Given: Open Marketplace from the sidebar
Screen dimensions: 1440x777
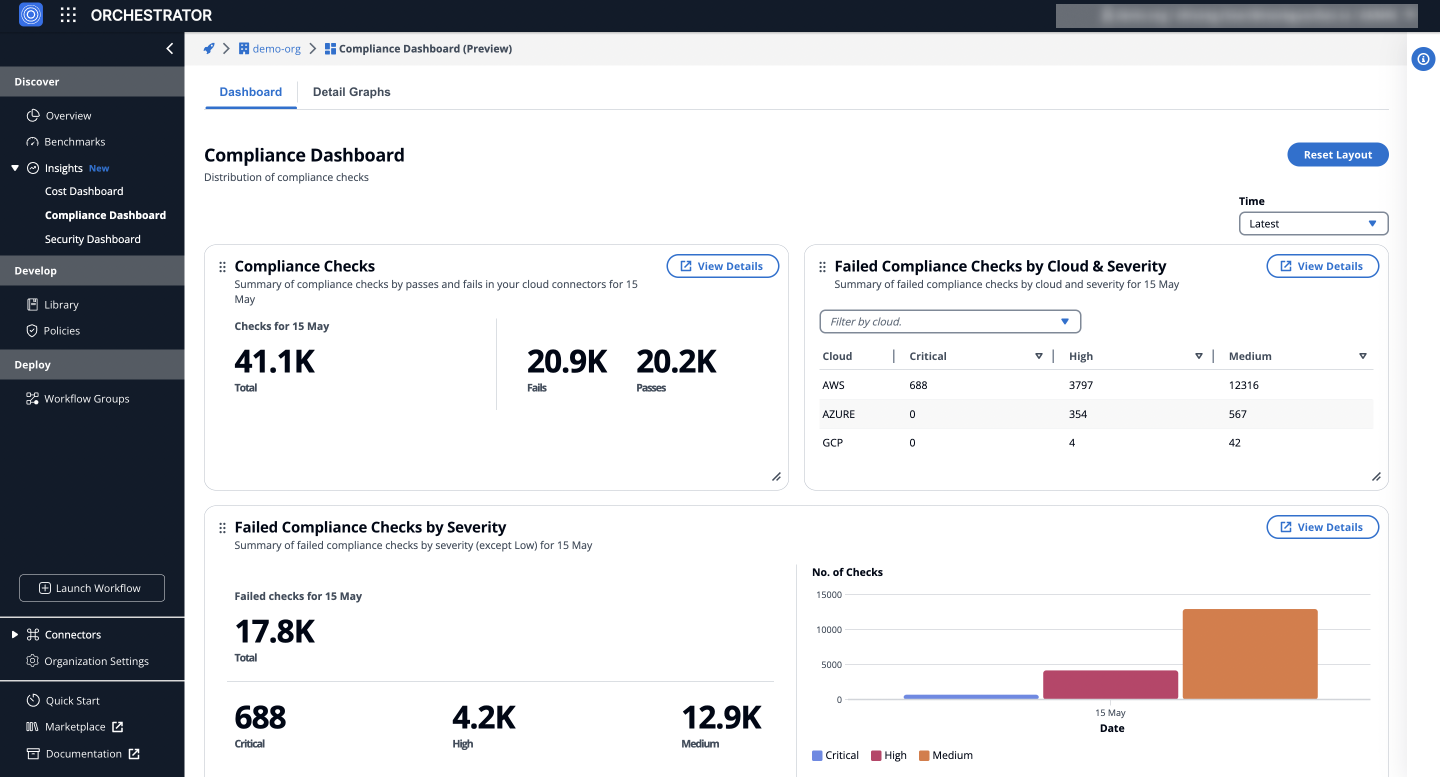Looking at the screenshot, I should [74, 726].
